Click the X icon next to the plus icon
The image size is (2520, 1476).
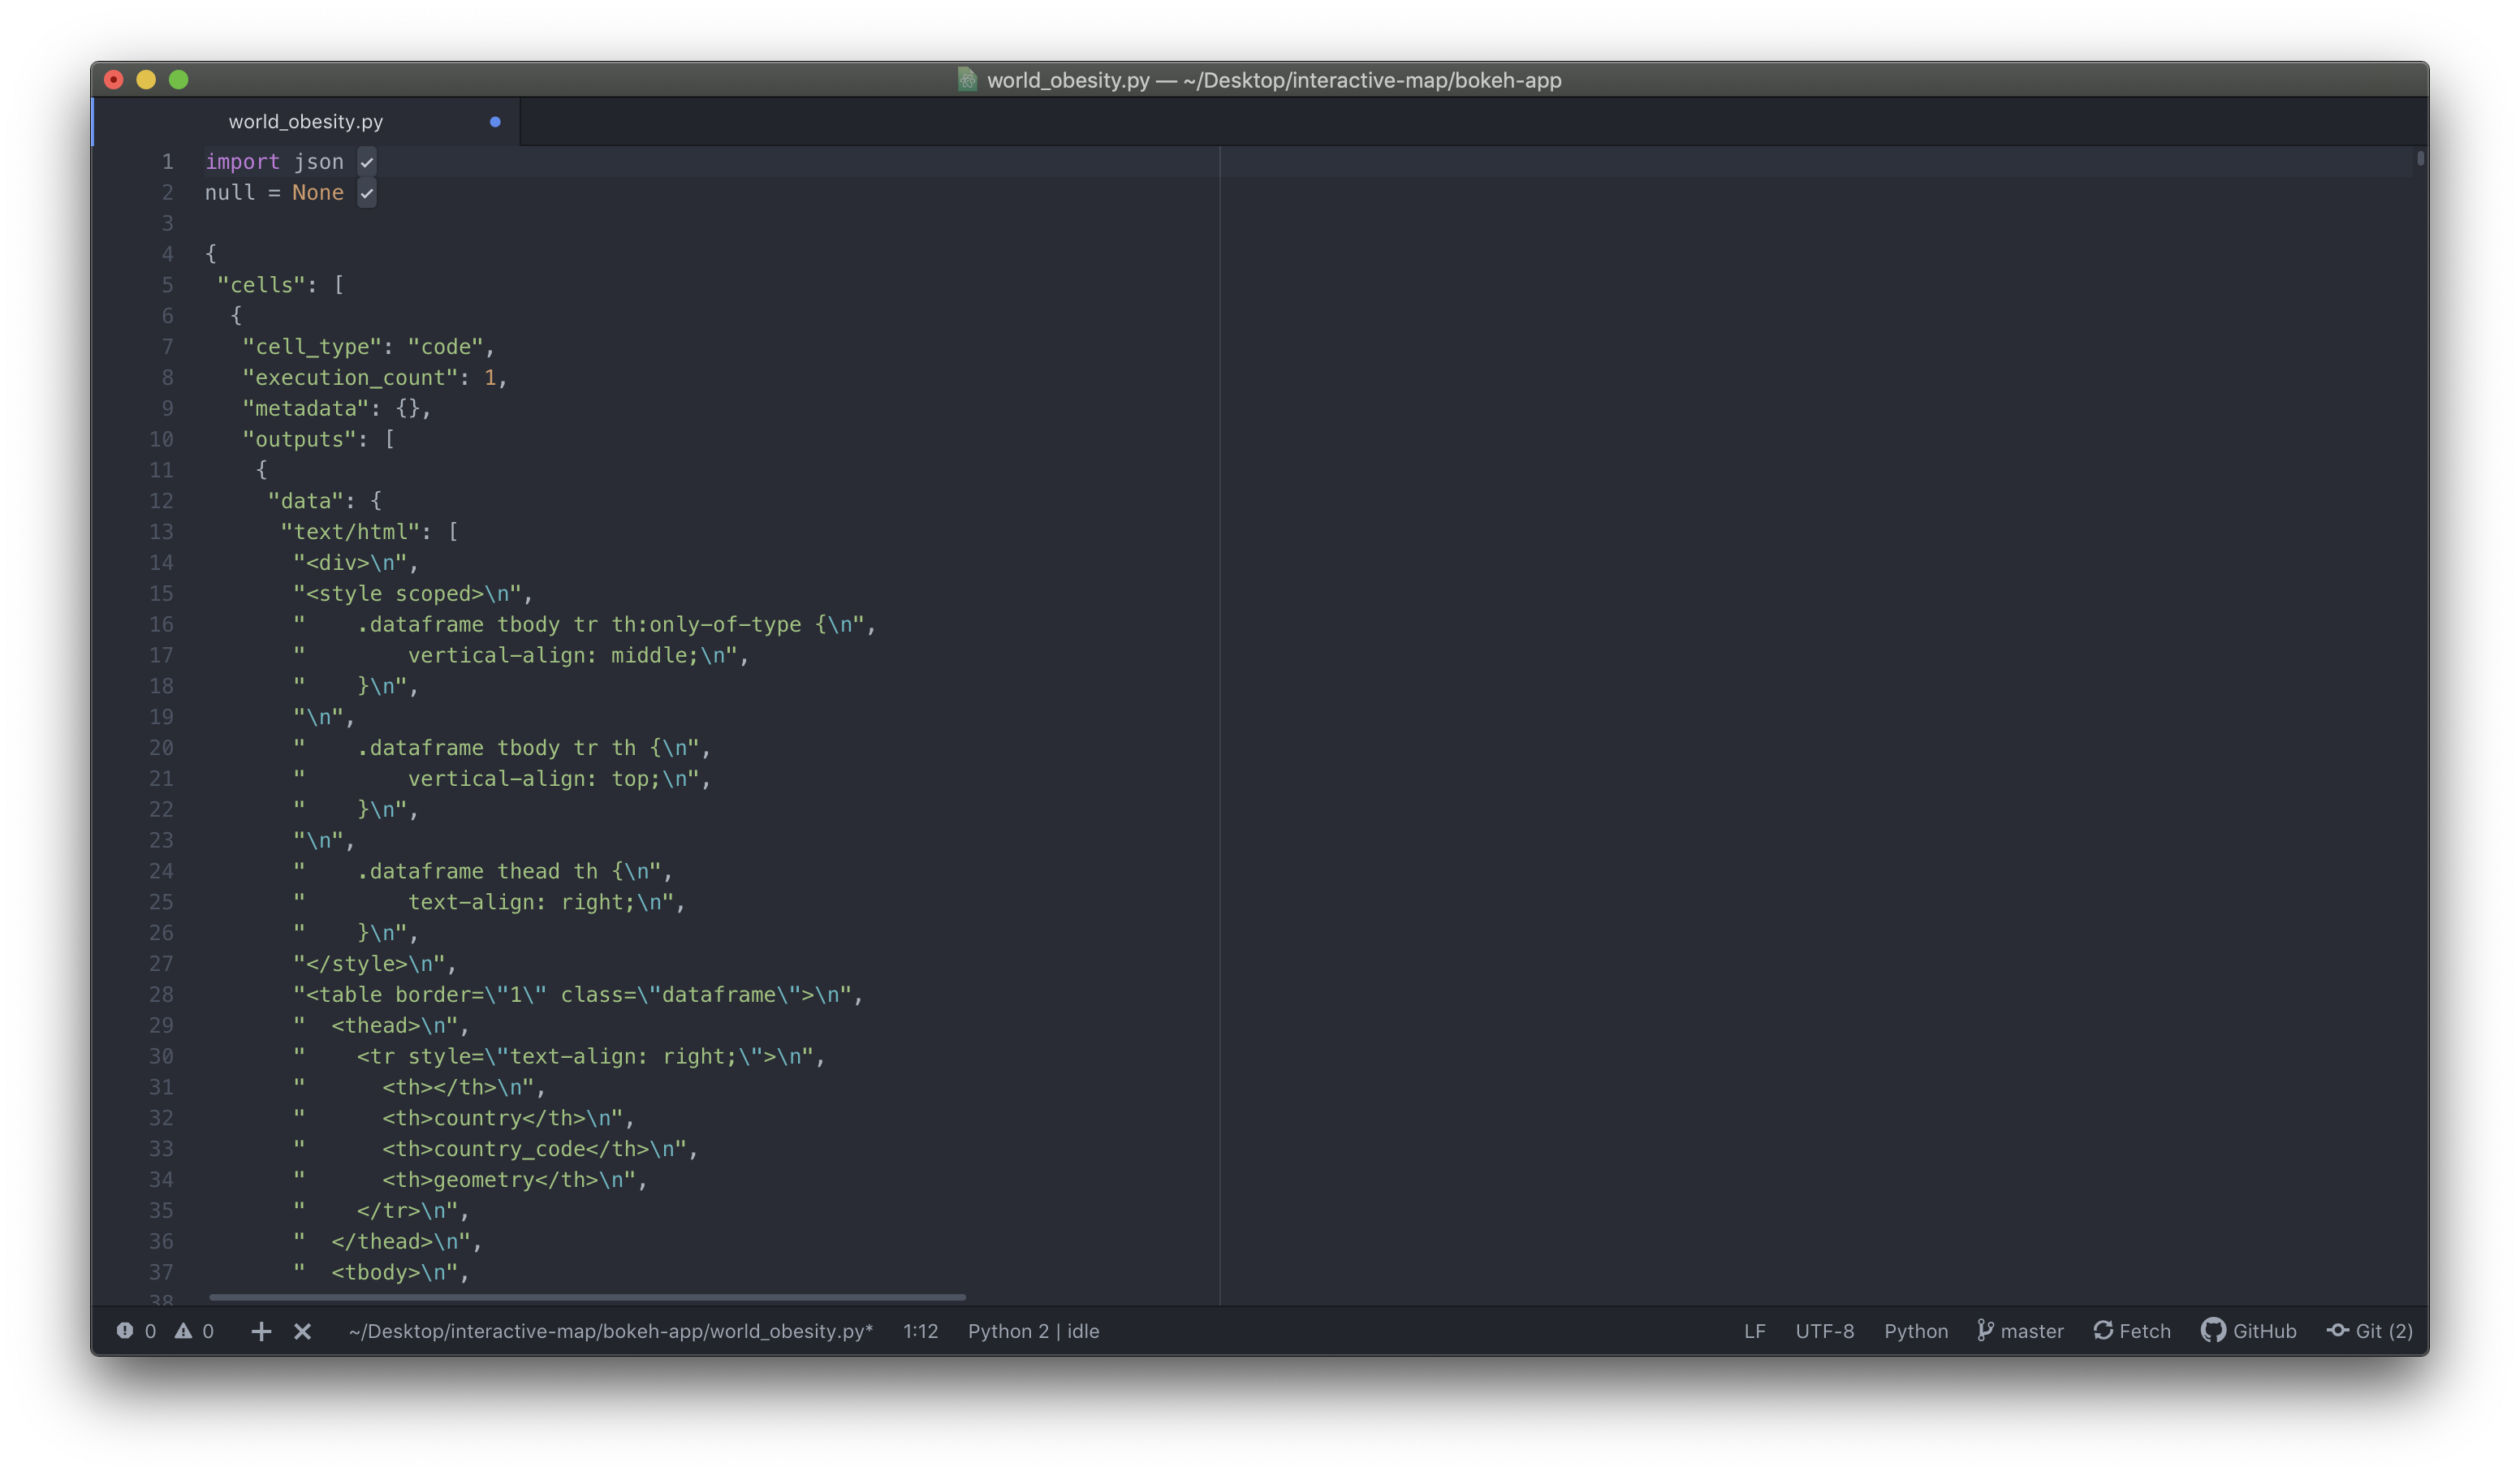(303, 1331)
